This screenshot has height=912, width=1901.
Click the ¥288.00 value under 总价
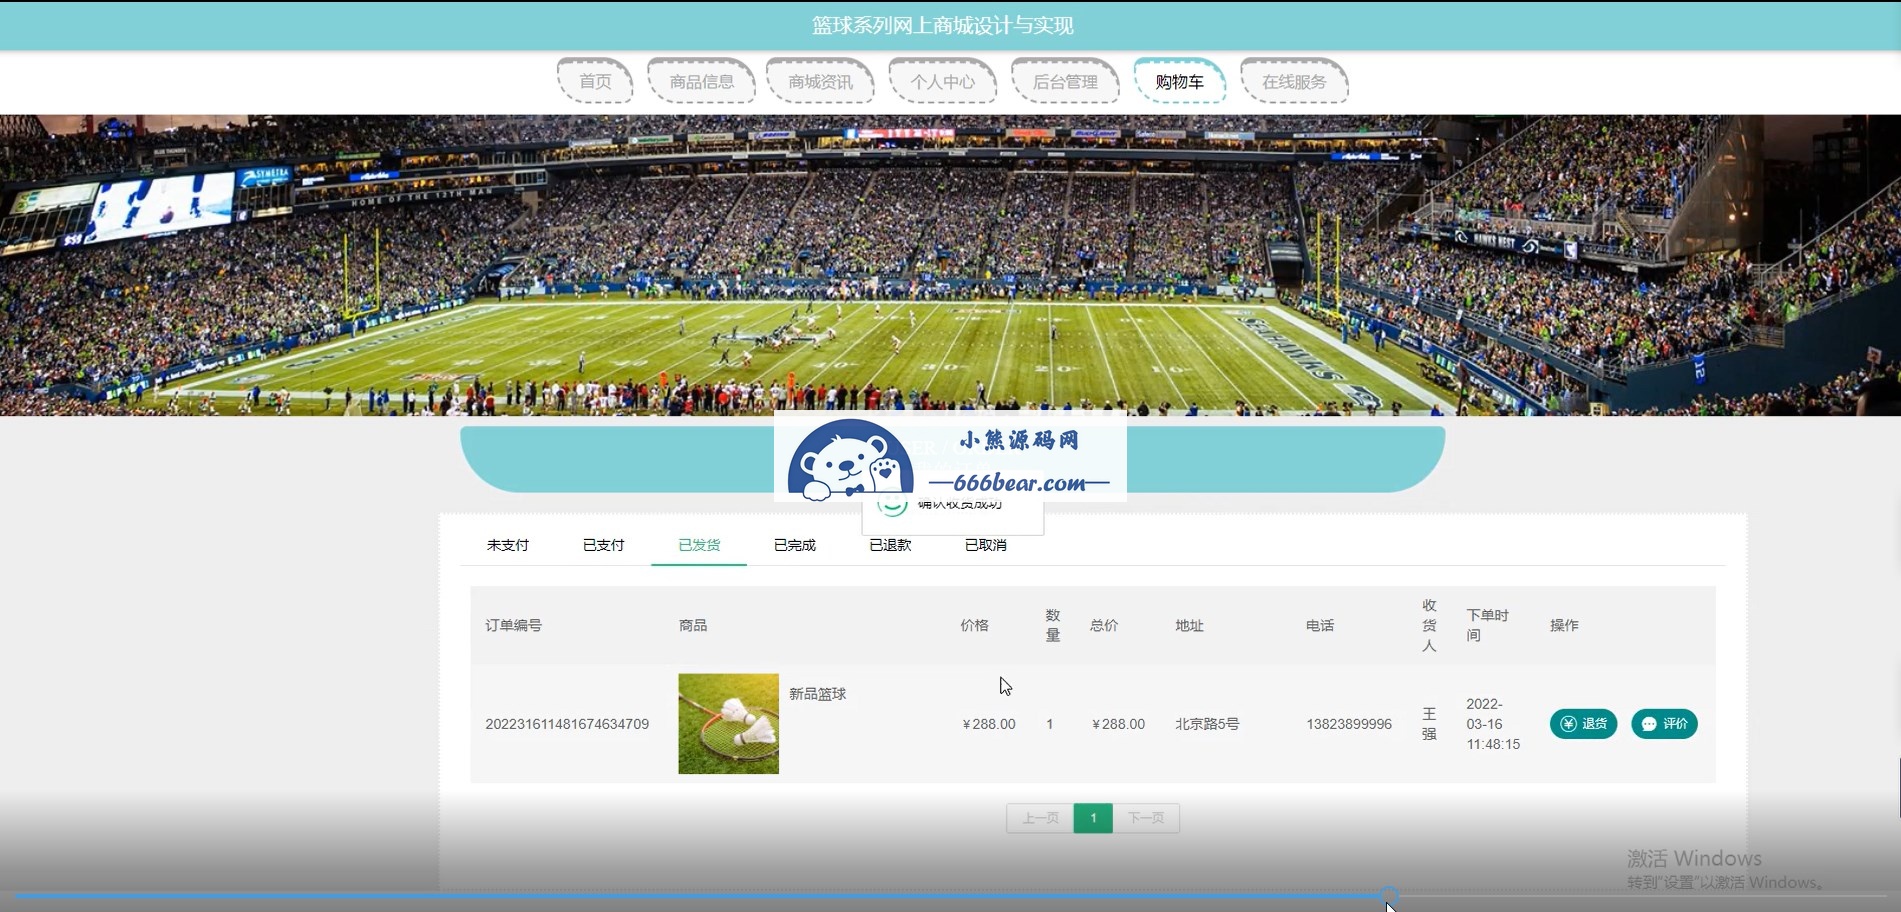(x=1119, y=724)
